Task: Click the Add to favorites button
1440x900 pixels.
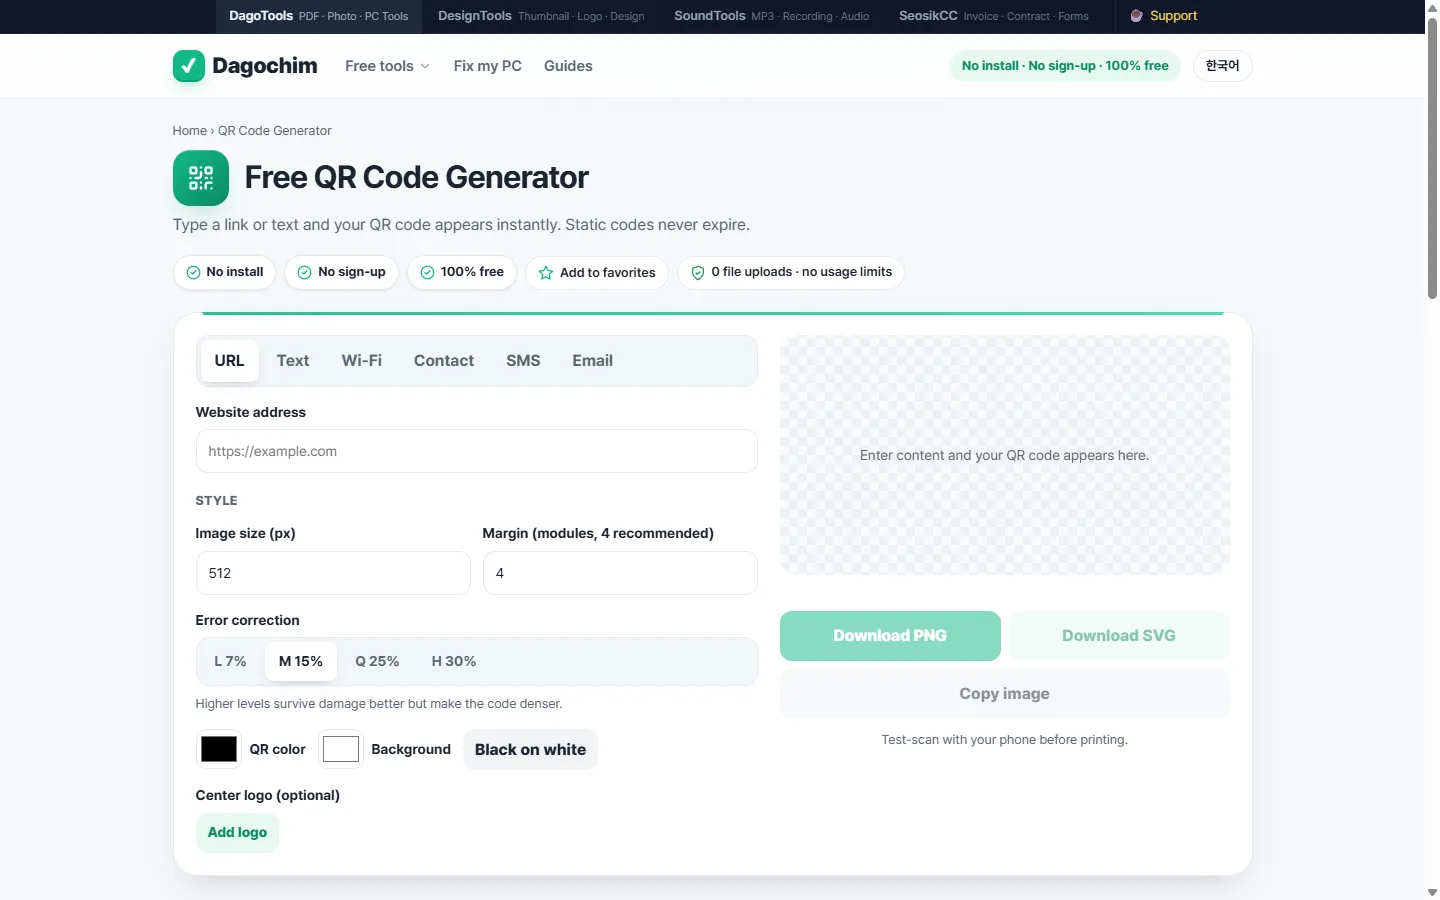Action: (x=597, y=272)
